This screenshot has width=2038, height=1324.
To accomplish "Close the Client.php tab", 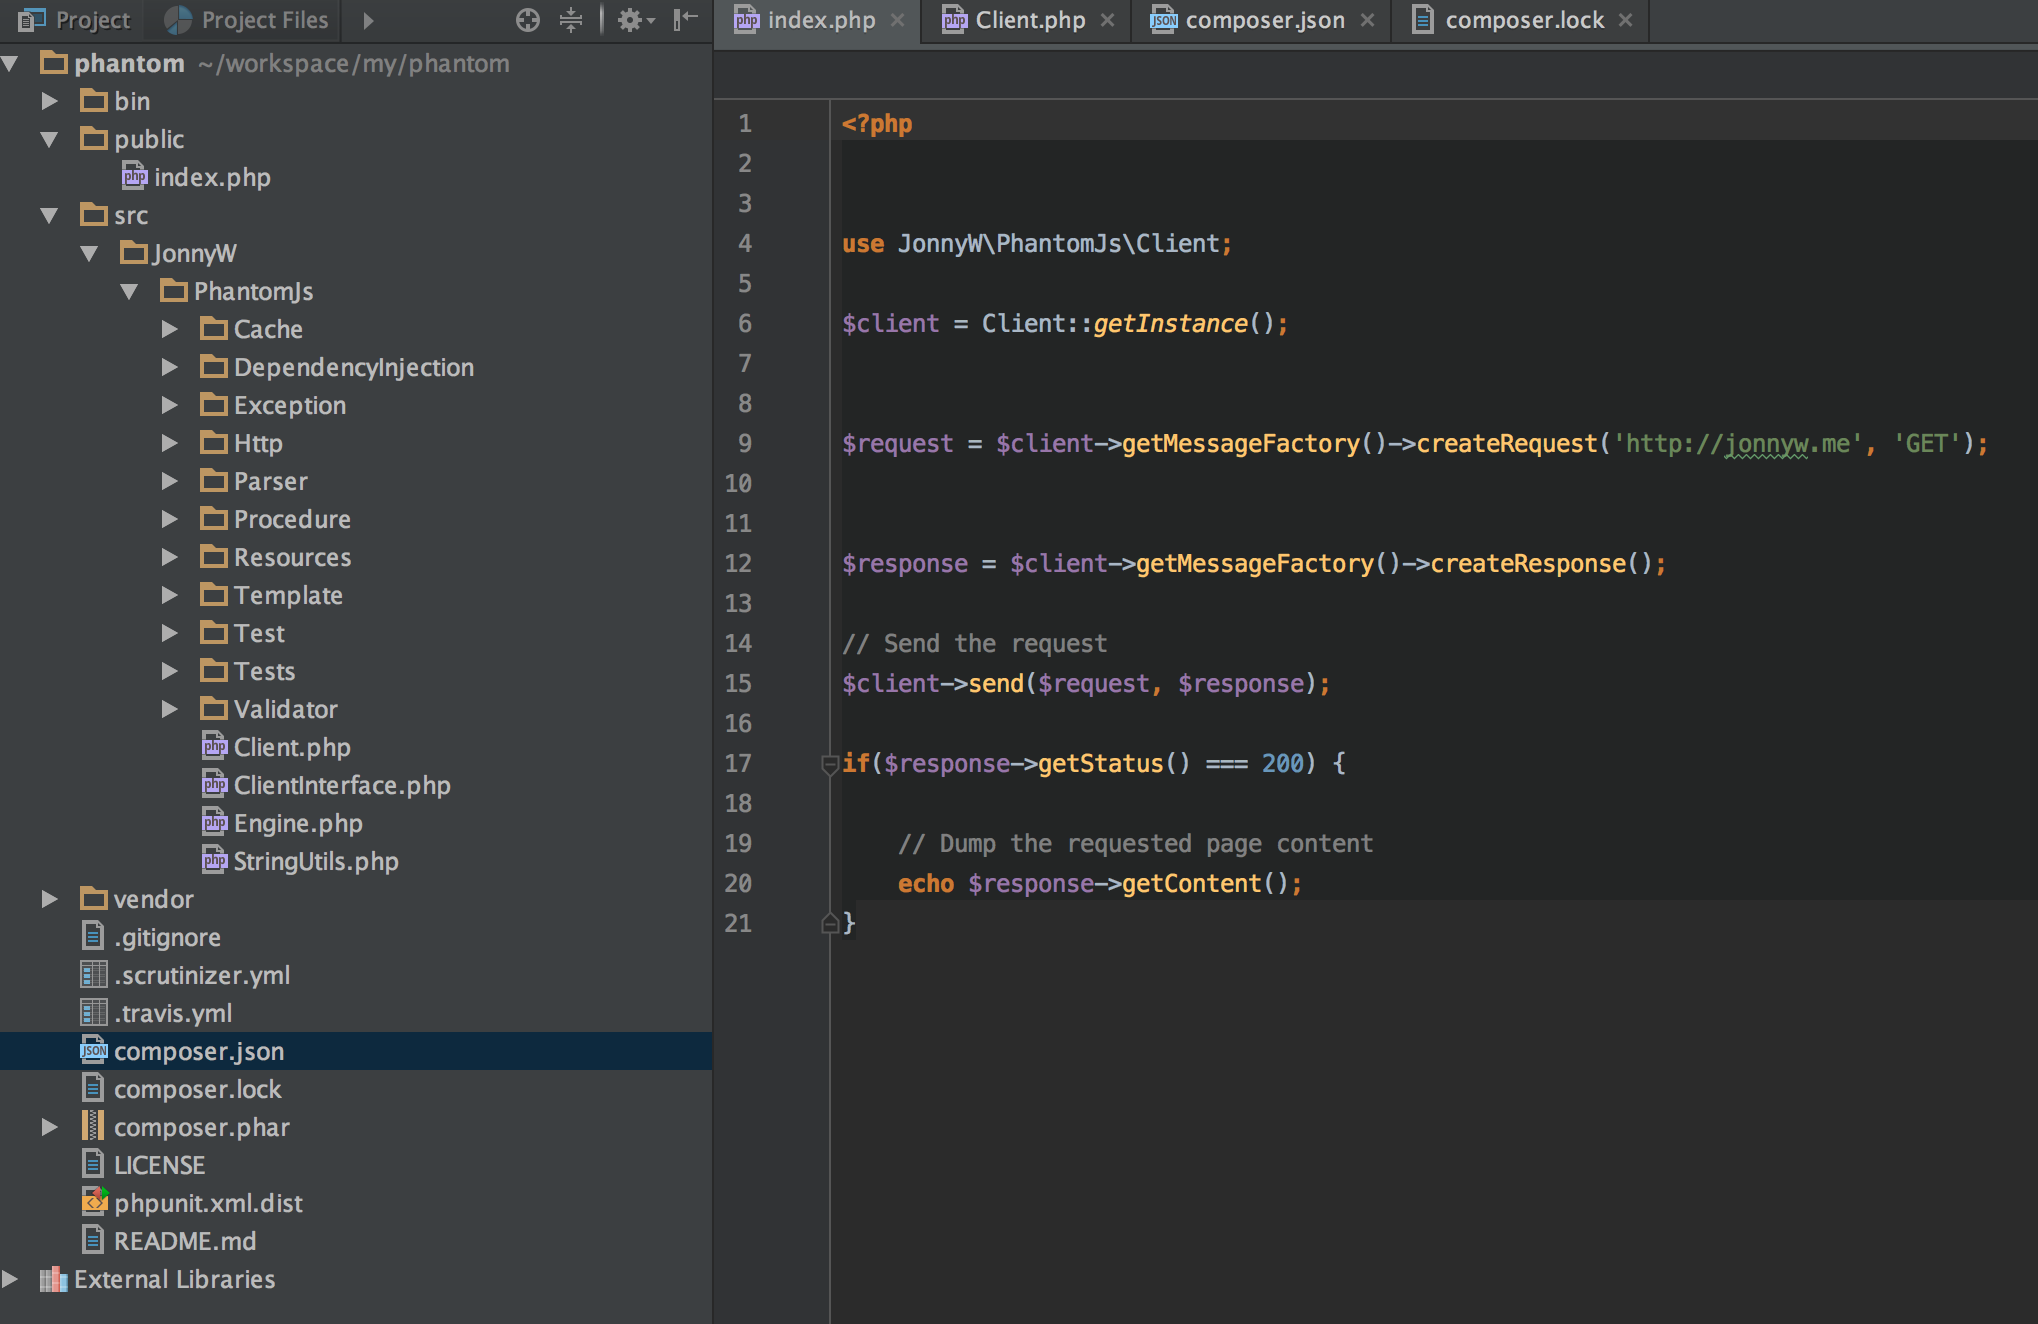I will point(1107,20).
